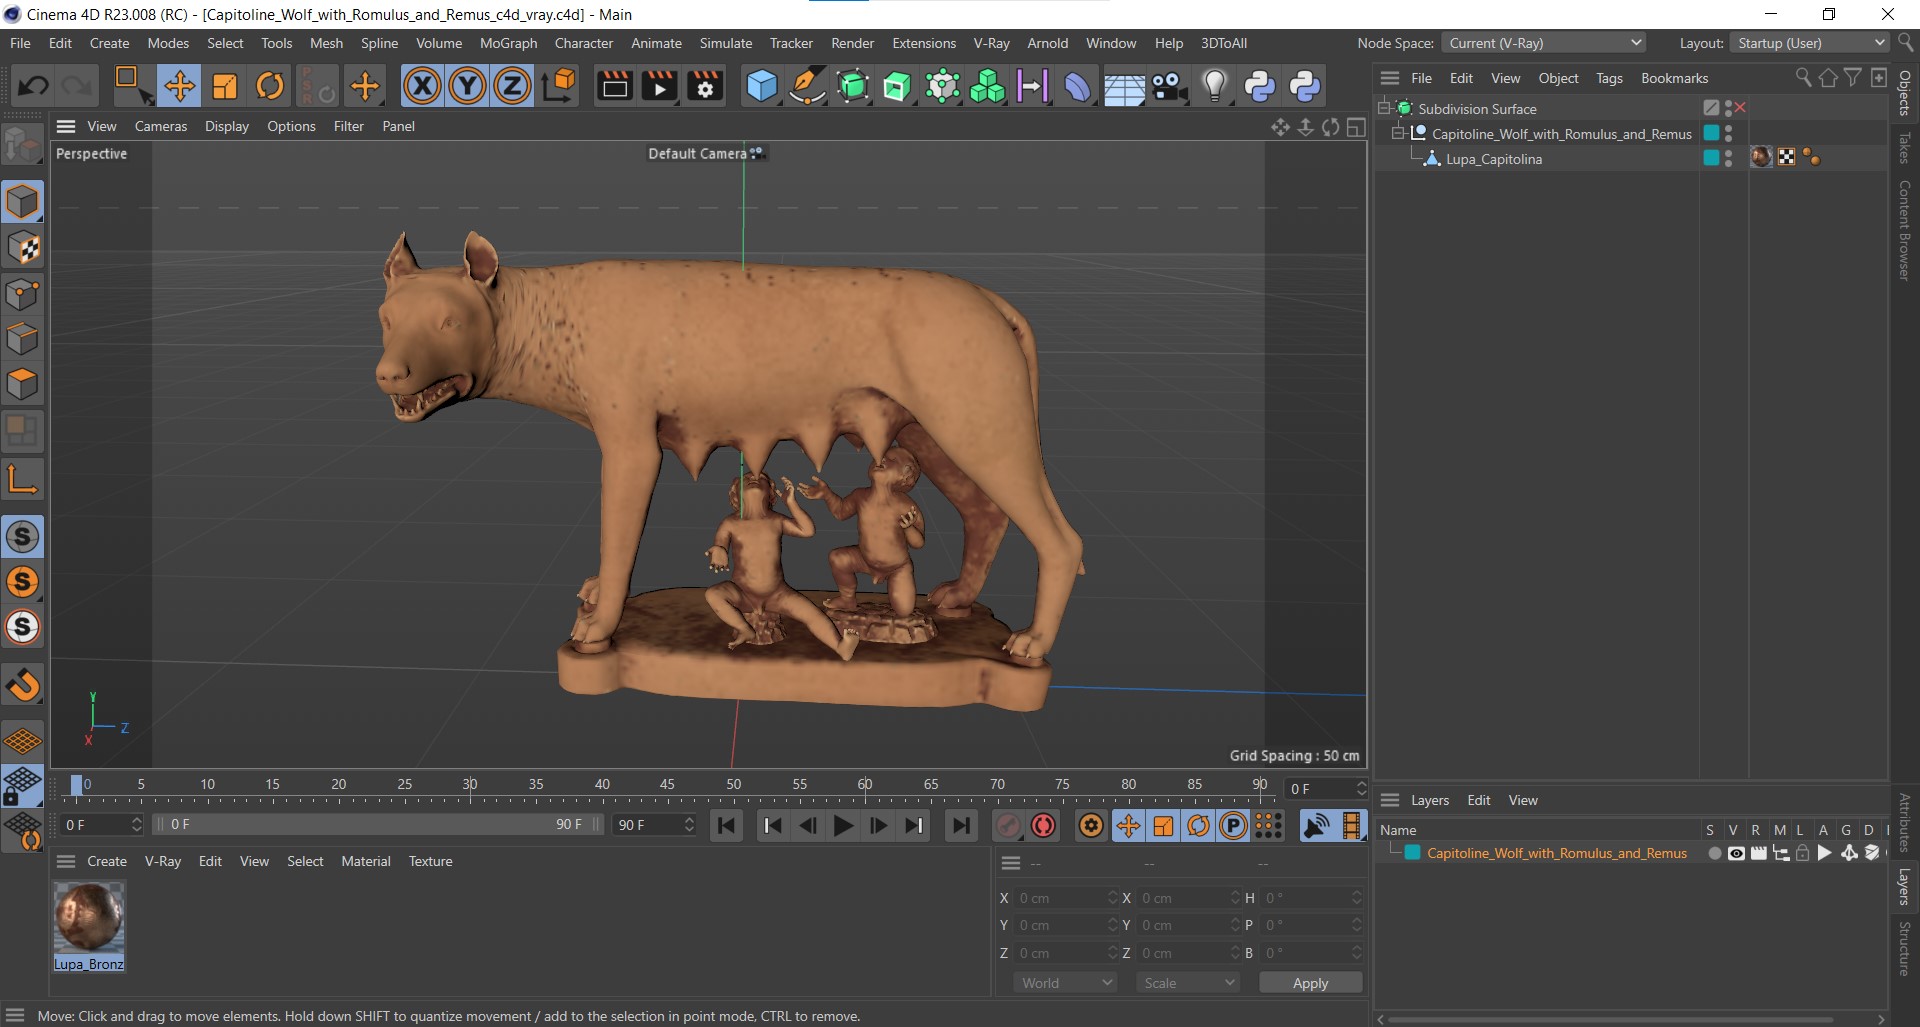Image resolution: width=1920 pixels, height=1027 pixels.
Task: Click Record Active Objects keyframe button
Action: point(1009,826)
